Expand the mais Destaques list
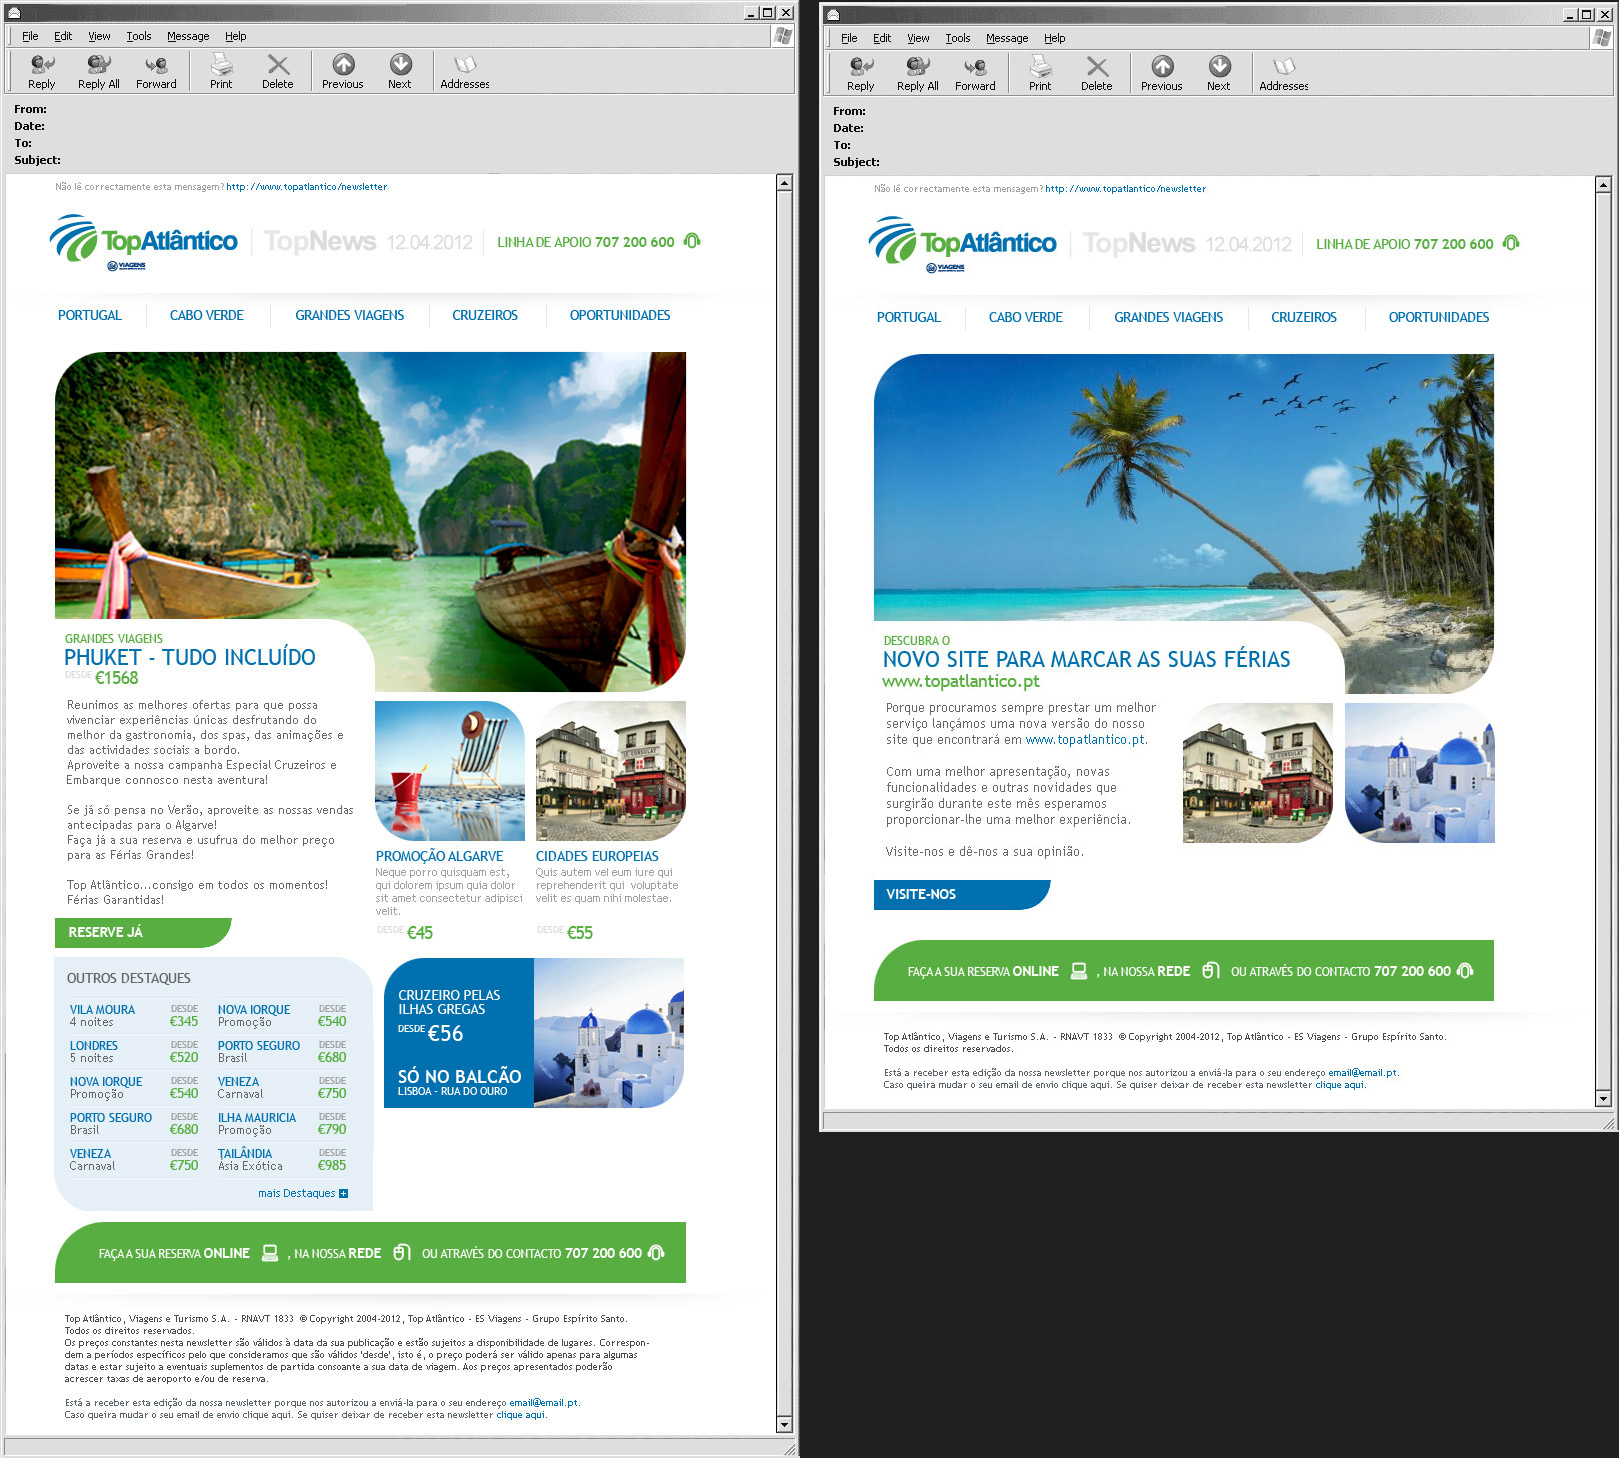The height and width of the screenshot is (1458, 1619). 303,1193
